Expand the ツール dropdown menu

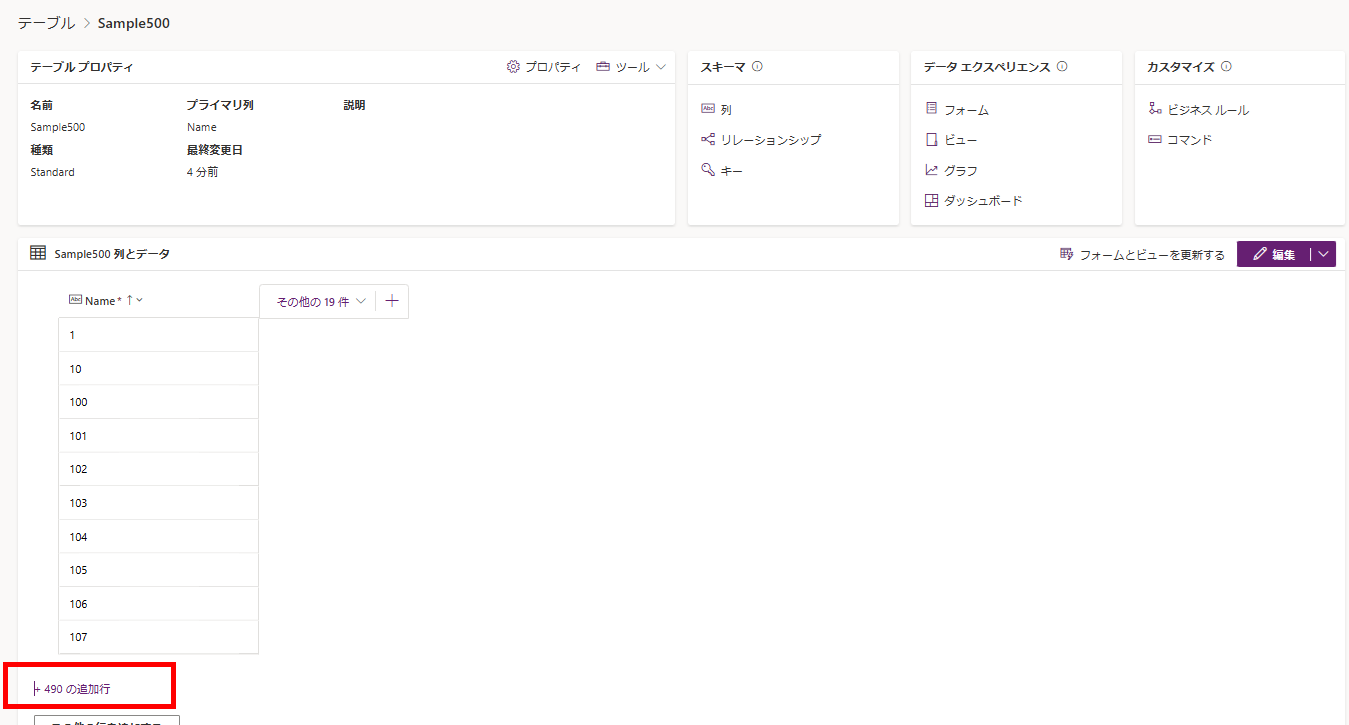click(x=631, y=67)
